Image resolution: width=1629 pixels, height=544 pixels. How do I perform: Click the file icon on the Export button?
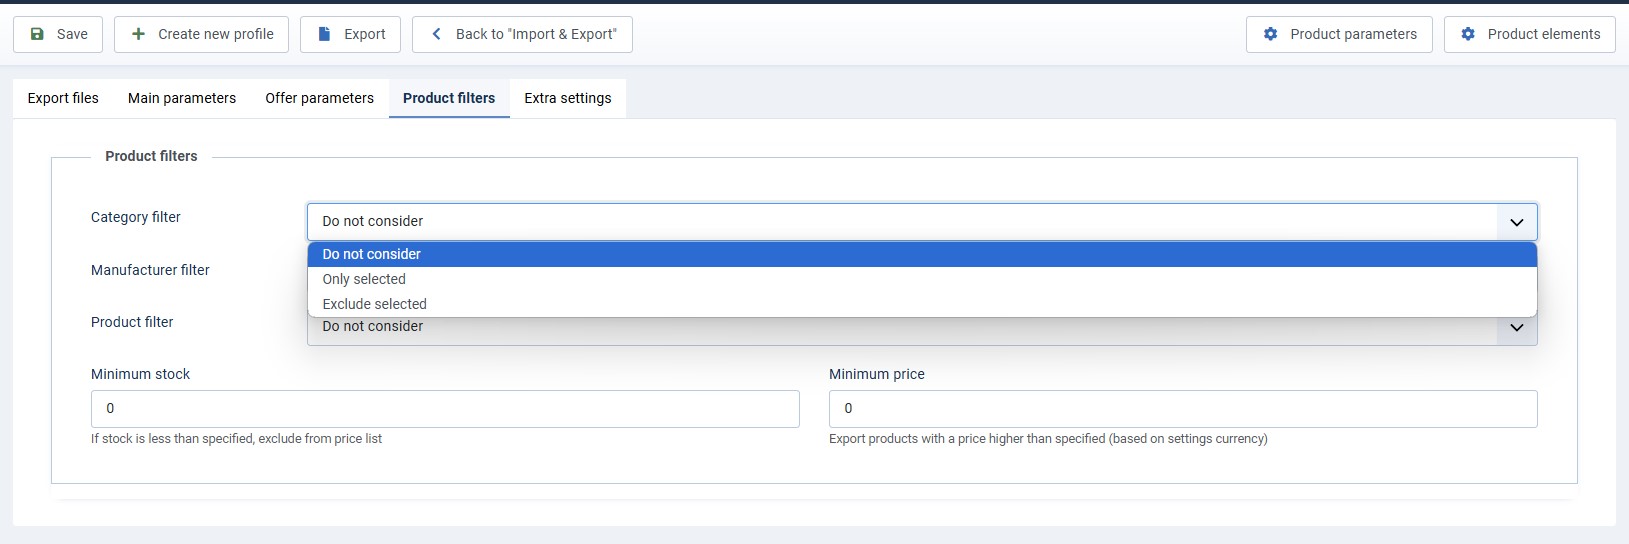click(324, 34)
